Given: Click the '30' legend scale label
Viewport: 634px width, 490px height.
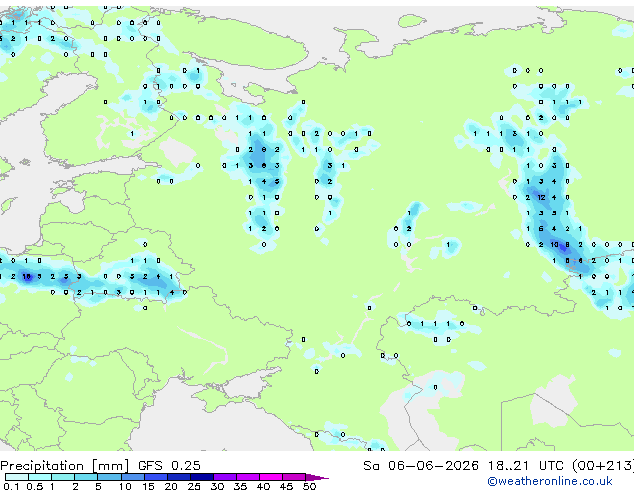Looking at the screenshot, I should coord(217,486).
